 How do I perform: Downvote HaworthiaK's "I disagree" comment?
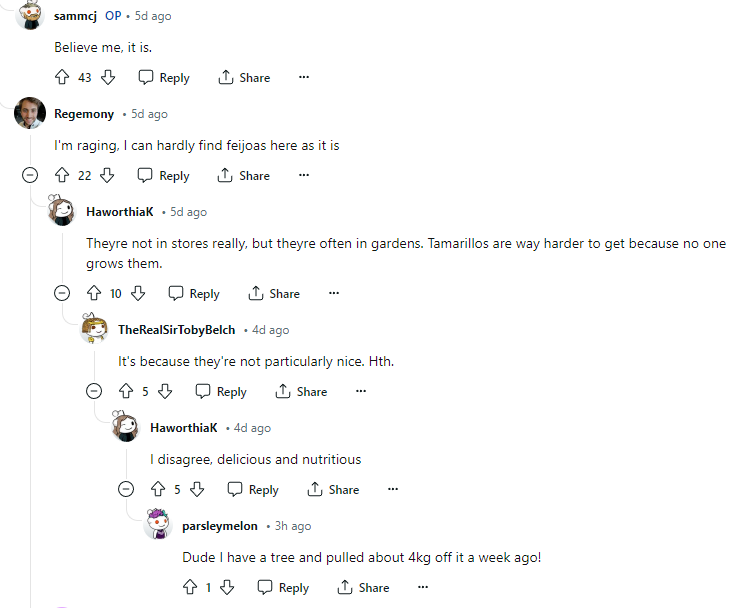point(197,489)
